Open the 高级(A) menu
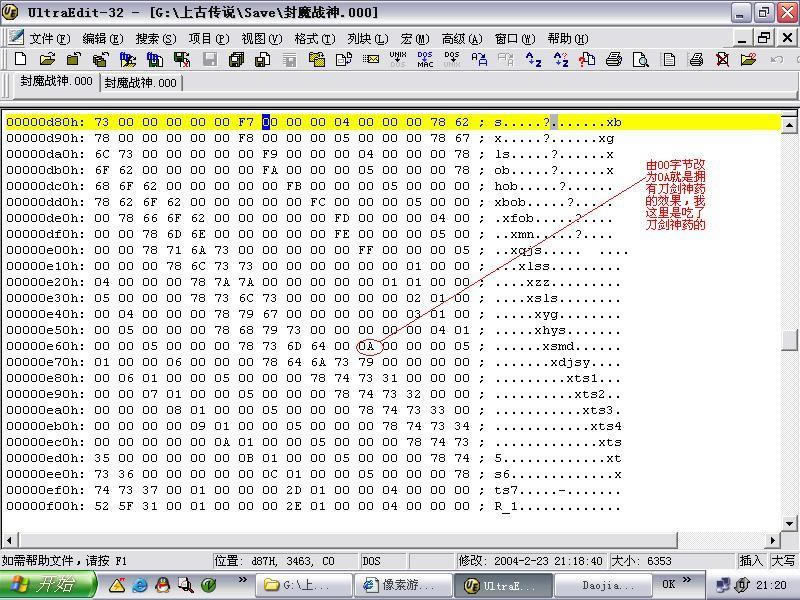This screenshot has width=800, height=600. [x=461, y=38]
